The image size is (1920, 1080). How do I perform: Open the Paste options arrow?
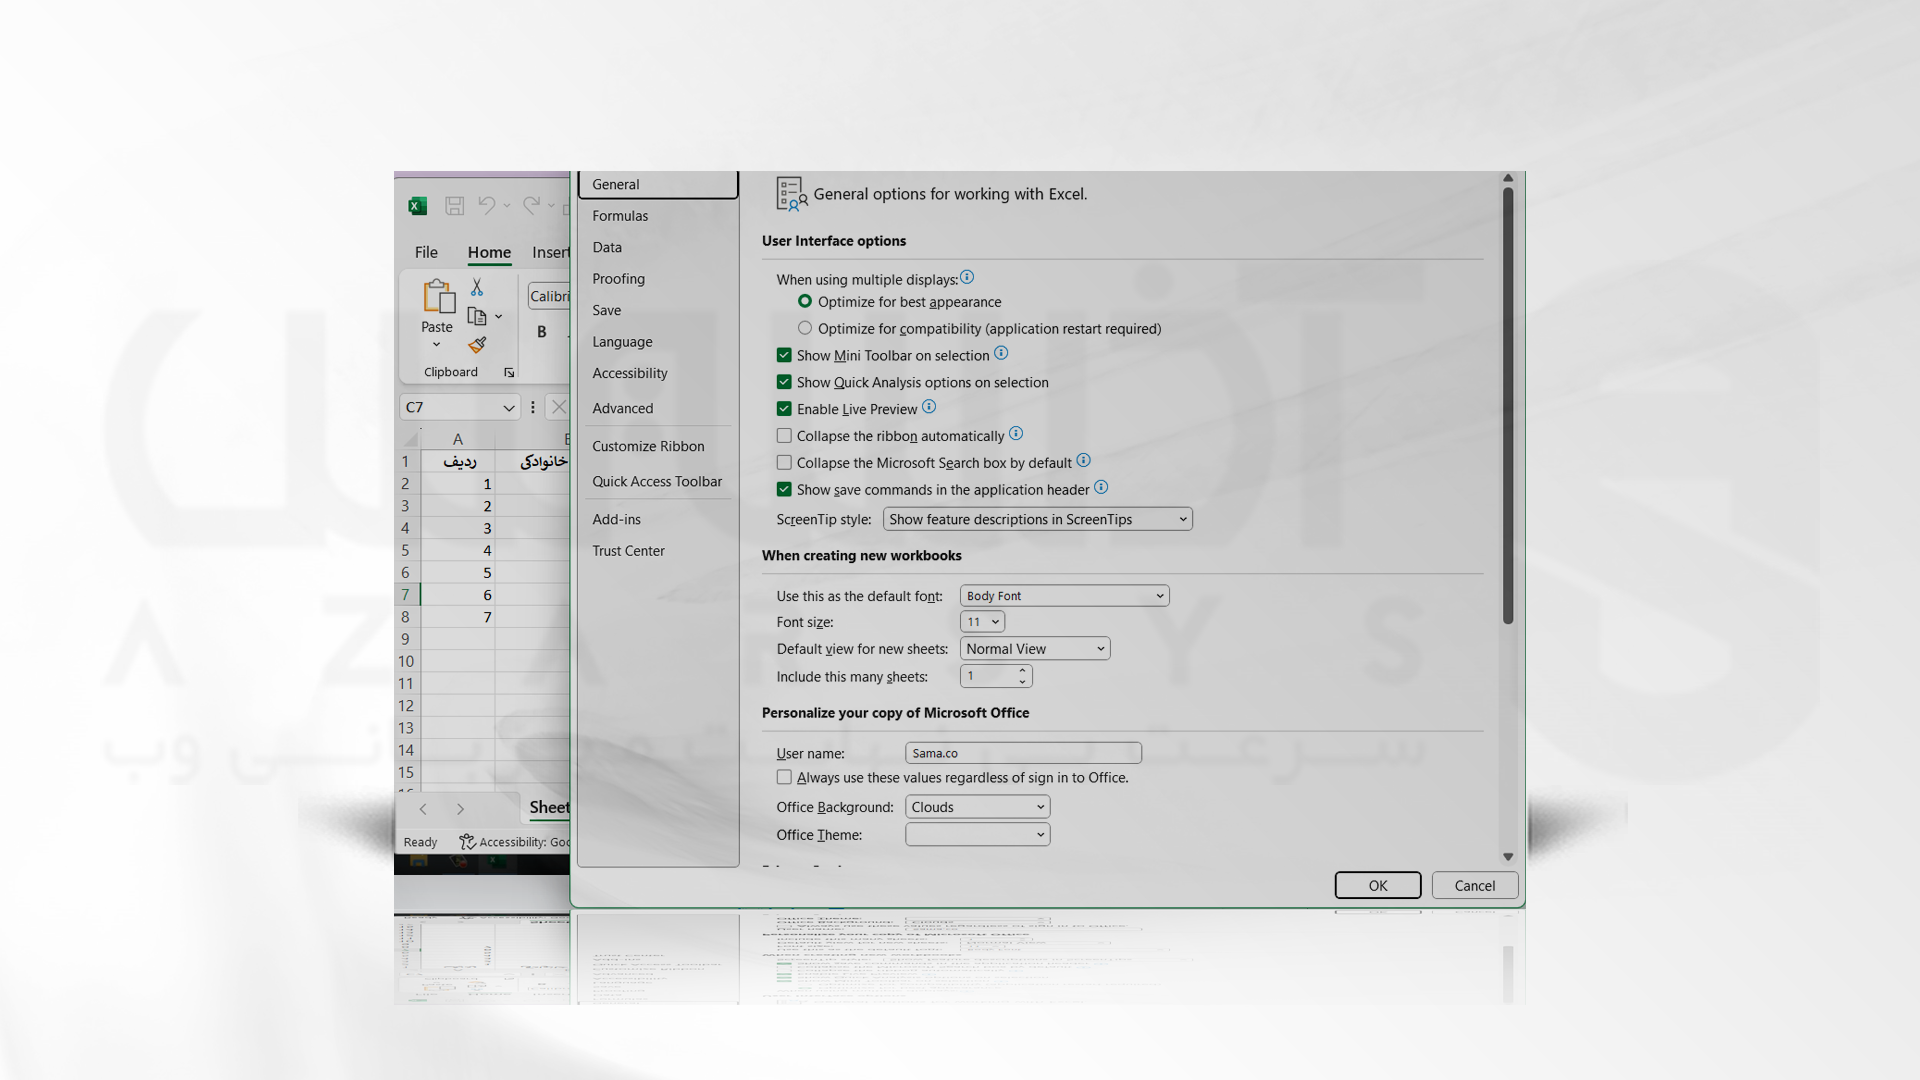[x=436, y=345]
